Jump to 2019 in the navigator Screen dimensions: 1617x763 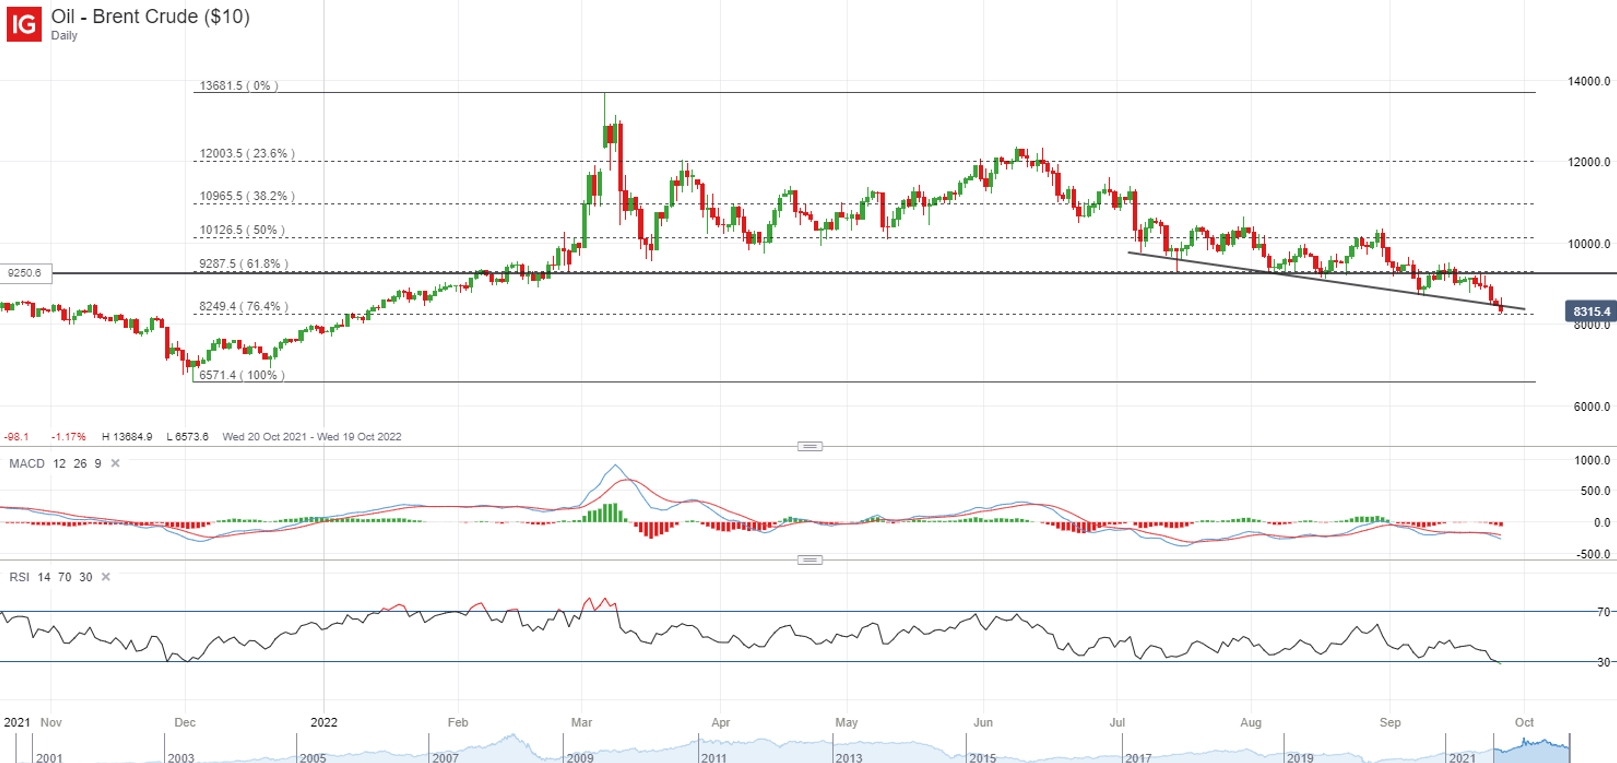1299,757
